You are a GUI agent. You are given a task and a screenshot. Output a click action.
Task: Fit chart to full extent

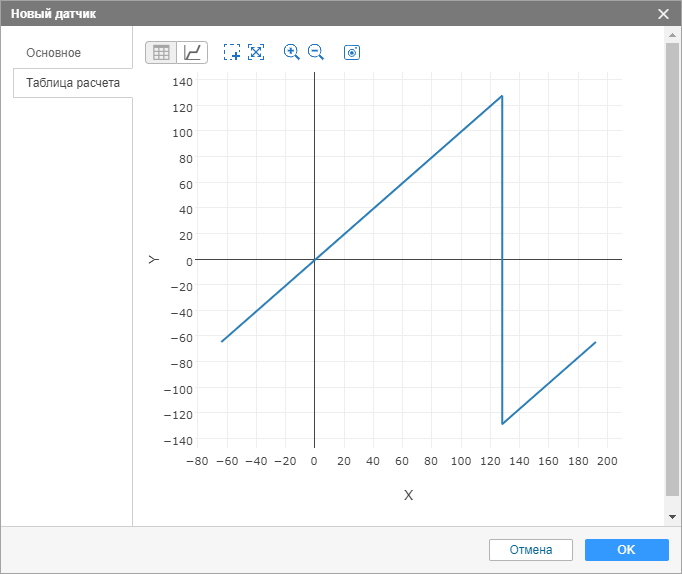[x=256, y=52]
